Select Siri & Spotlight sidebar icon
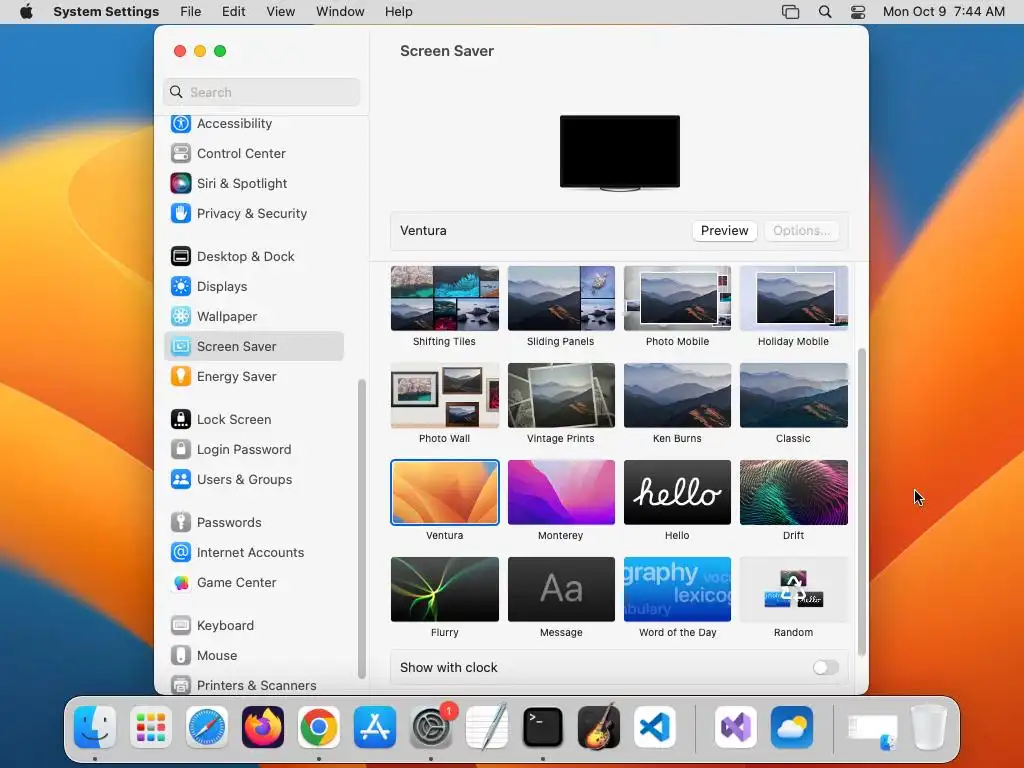 click(x=181, y=184)
